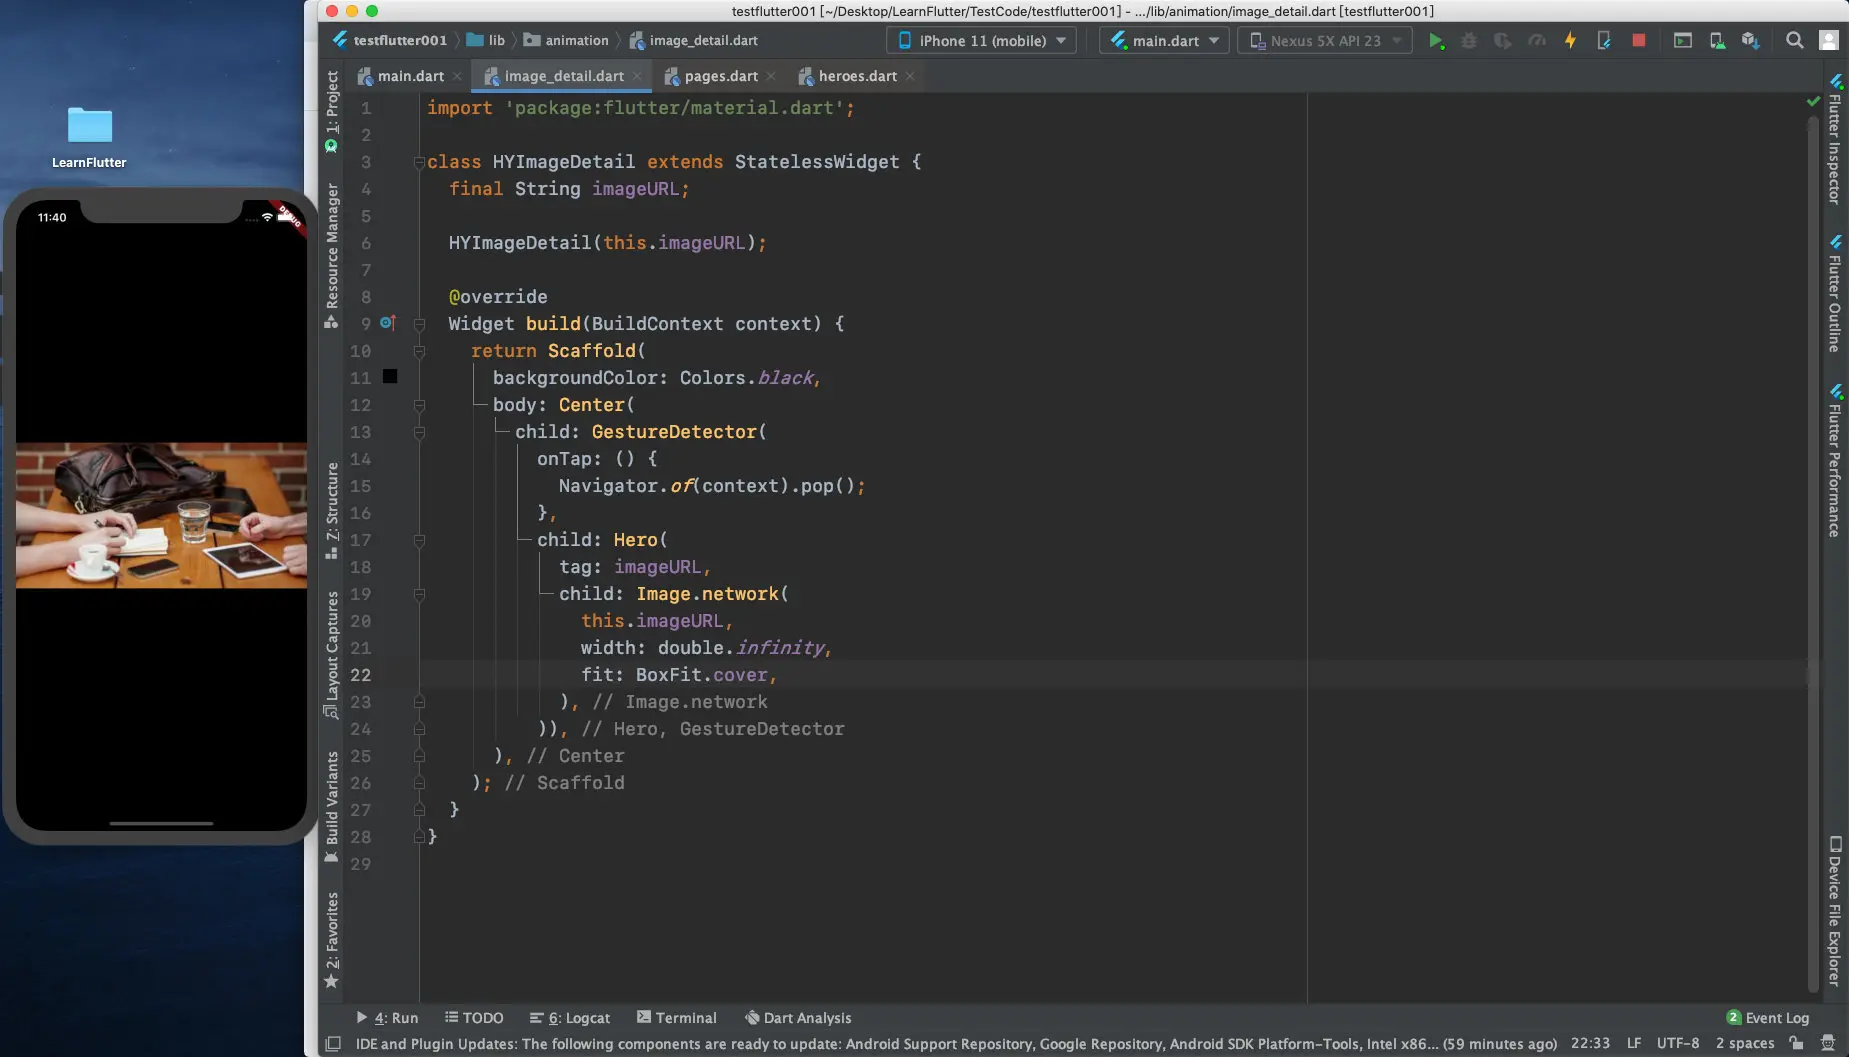
Task: Toggle the Project tool window
Action: point(332,111)
